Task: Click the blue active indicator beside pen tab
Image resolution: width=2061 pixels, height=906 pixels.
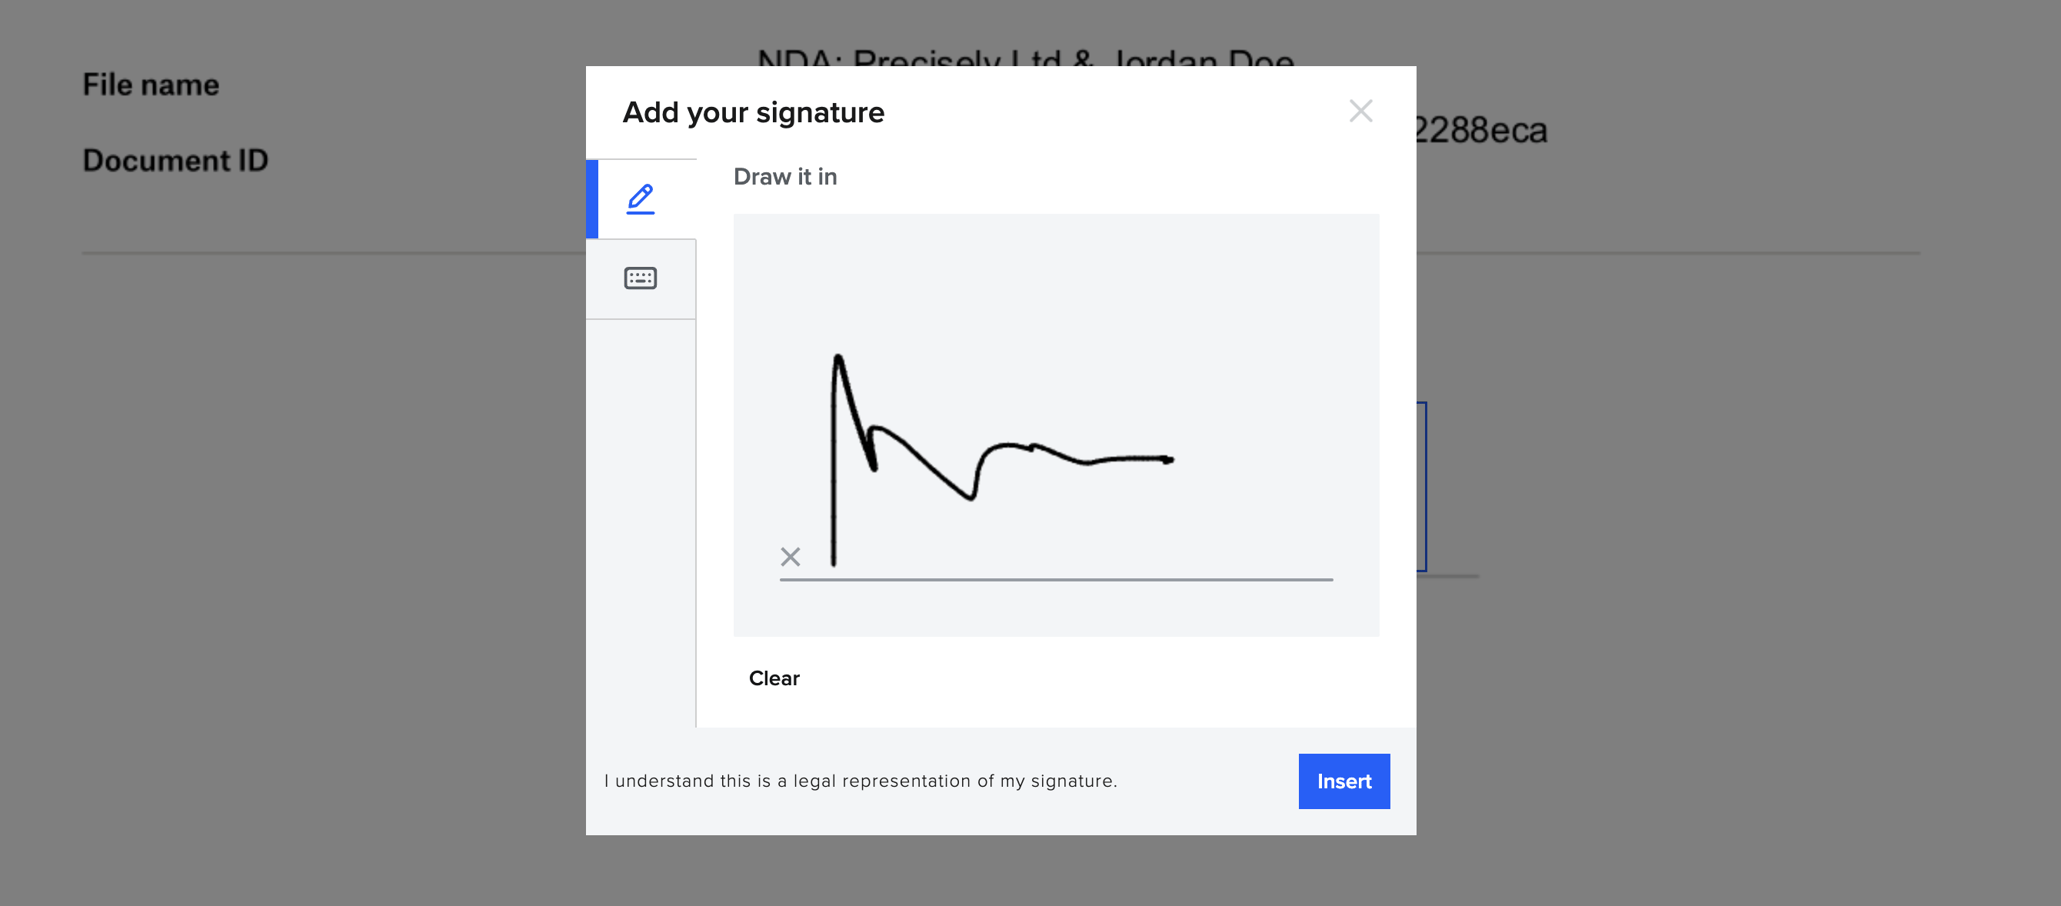Action: coord(592,199)
